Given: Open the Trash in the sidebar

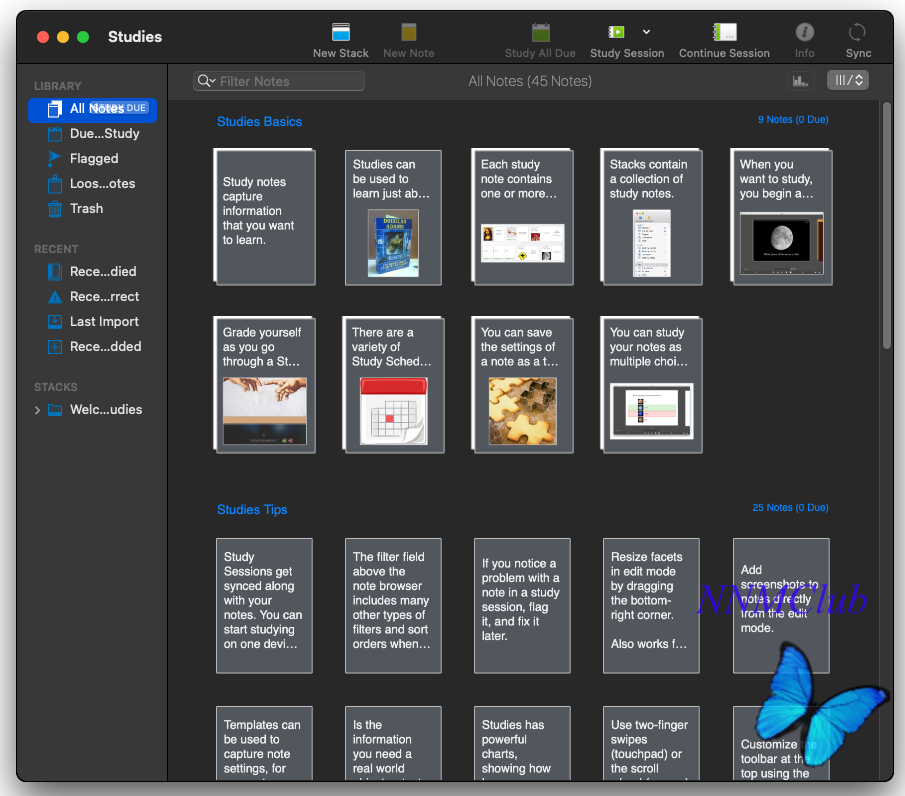Looking at the screenshot, I should [86, 209].
